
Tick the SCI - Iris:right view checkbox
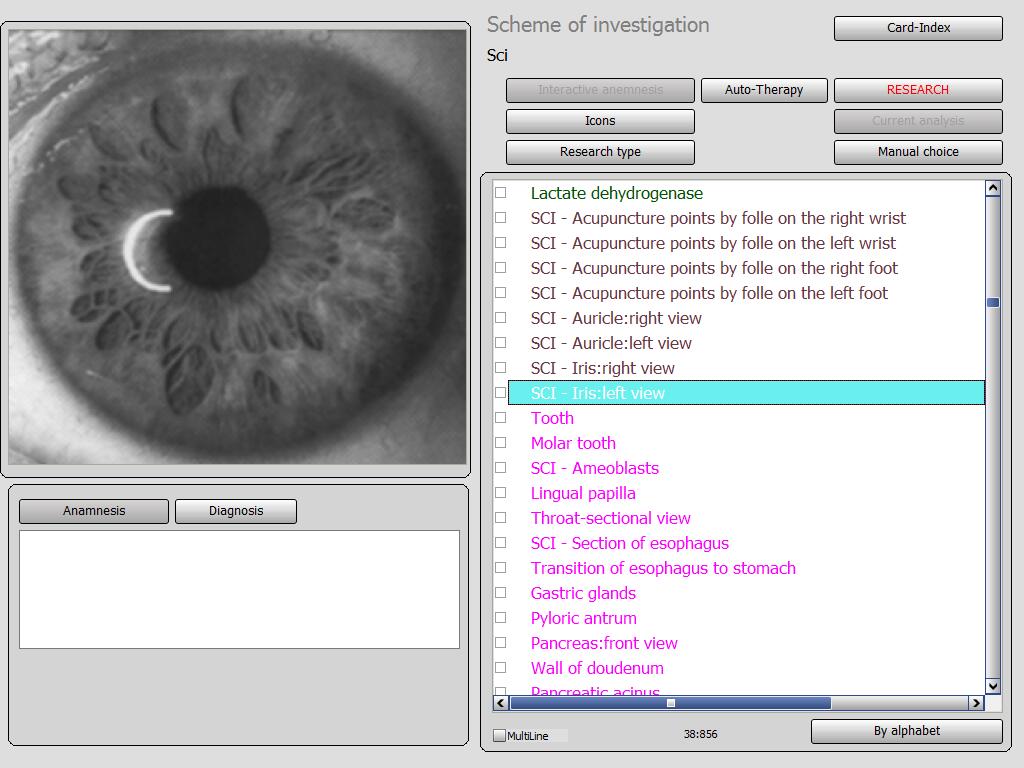point(501,368)
